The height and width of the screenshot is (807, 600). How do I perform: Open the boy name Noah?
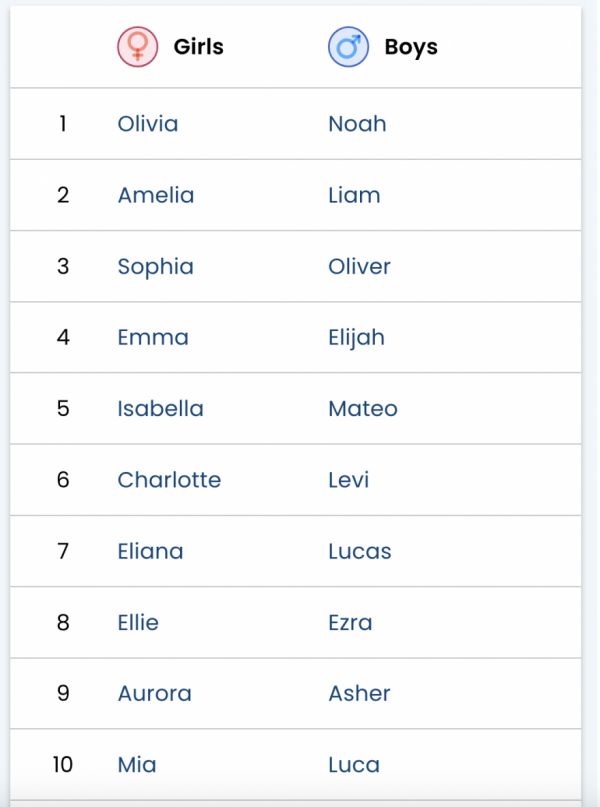357,124
